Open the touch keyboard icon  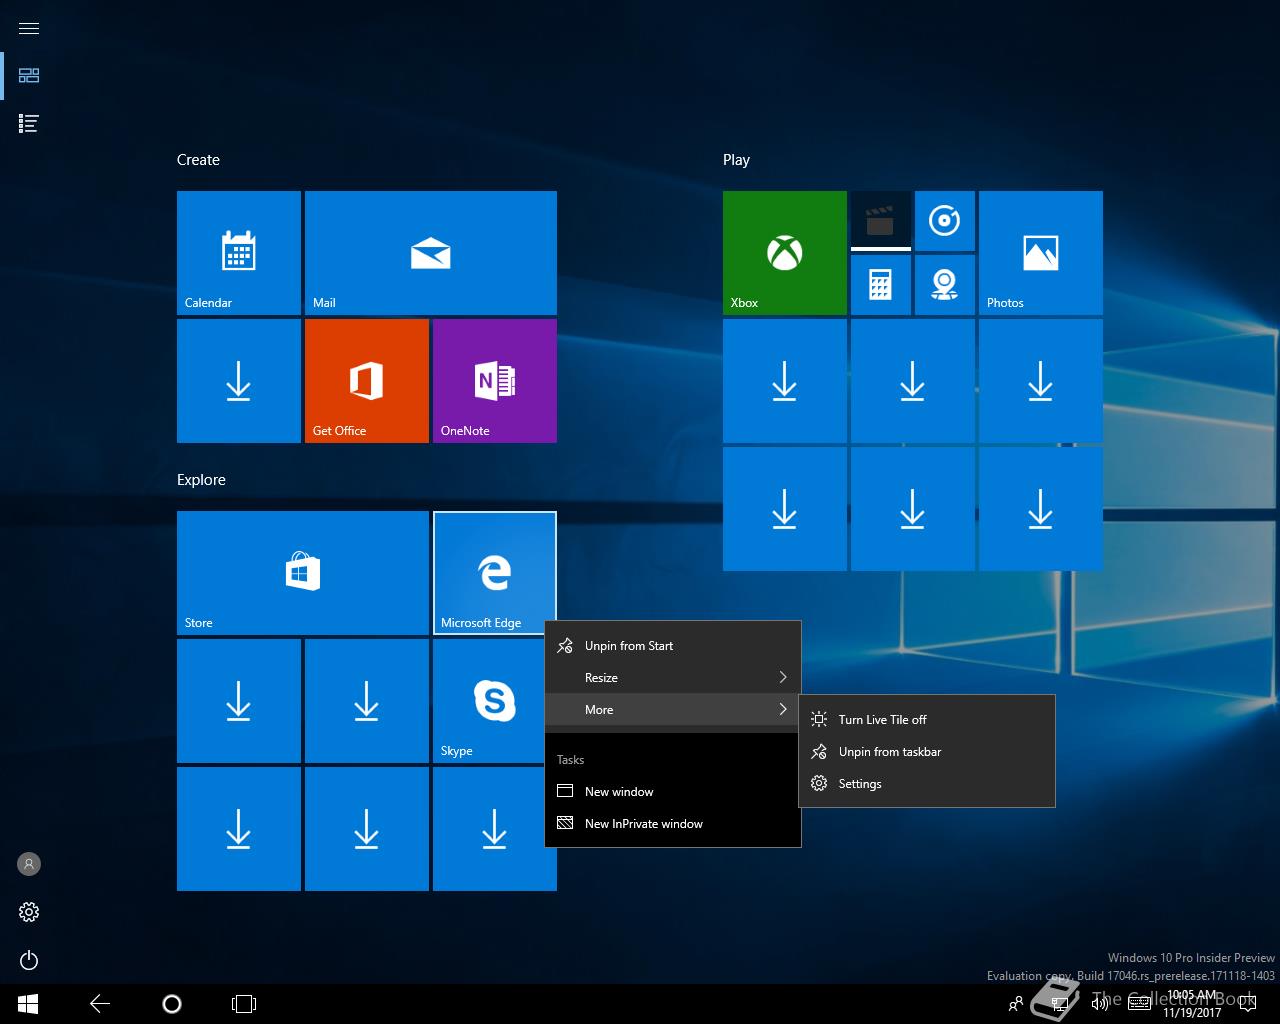pos(1139,1004)
